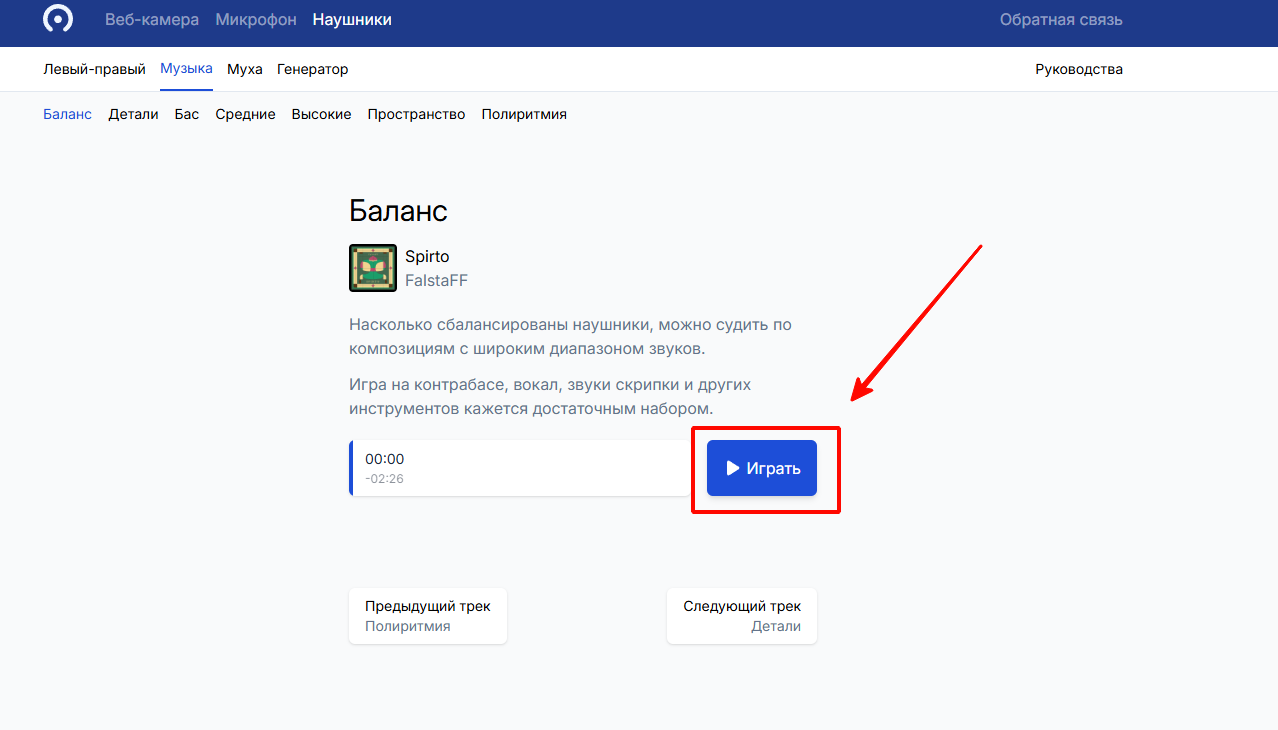Open the Средние sub-tab

(245, 114)
